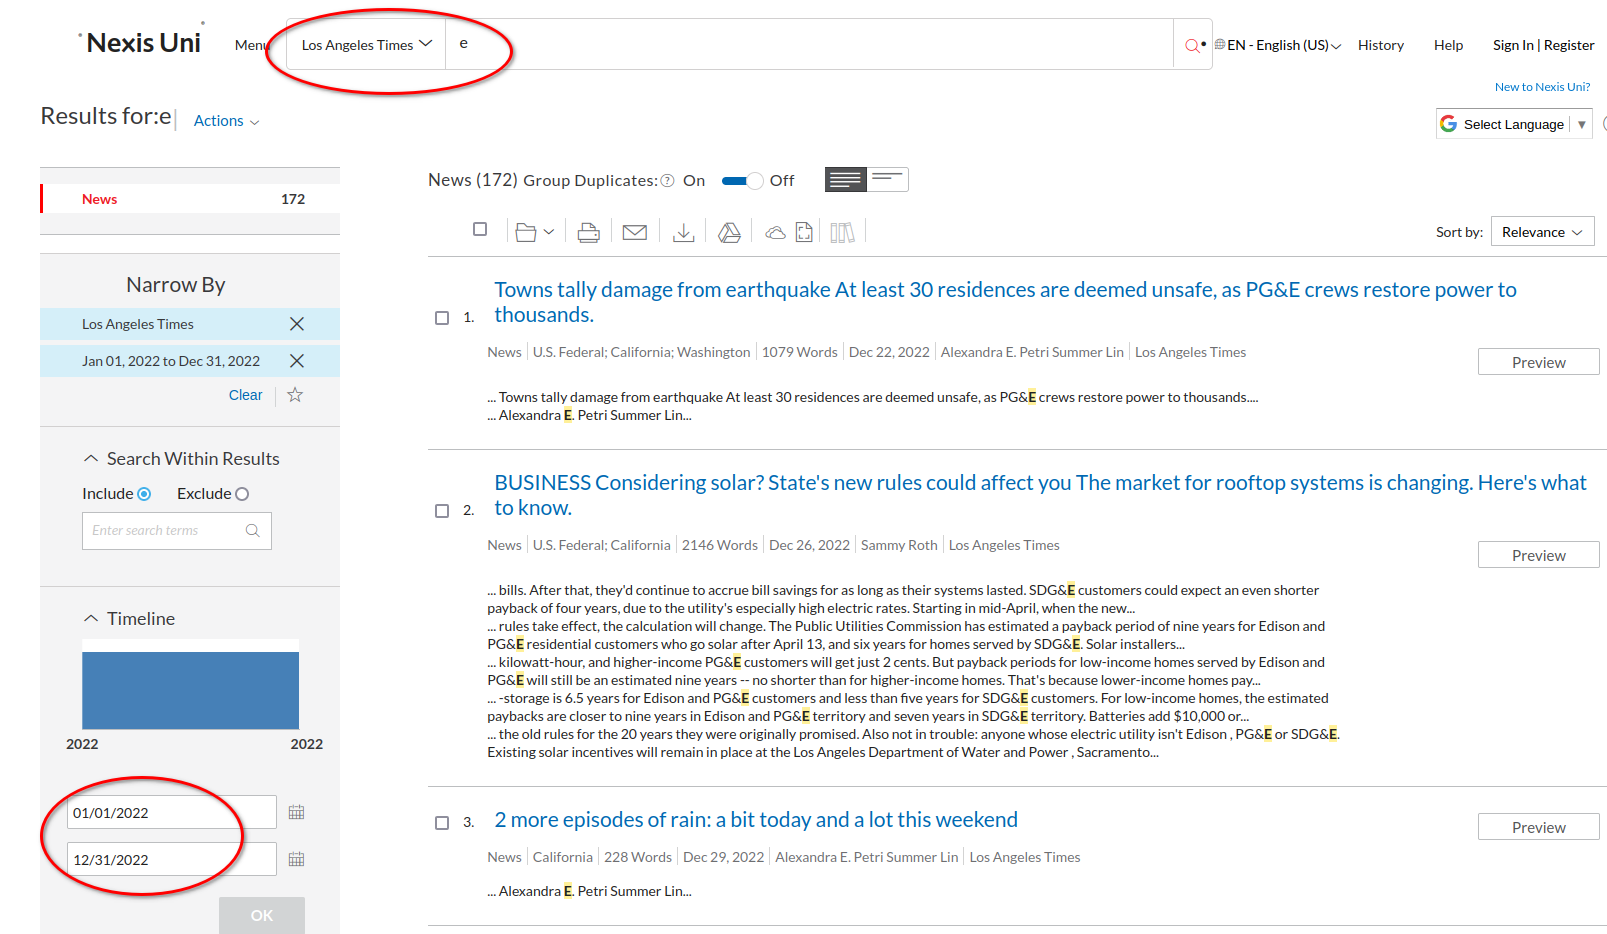Click the search-within magnifier icon
The image size is (1607, 934).
point(253,531)
